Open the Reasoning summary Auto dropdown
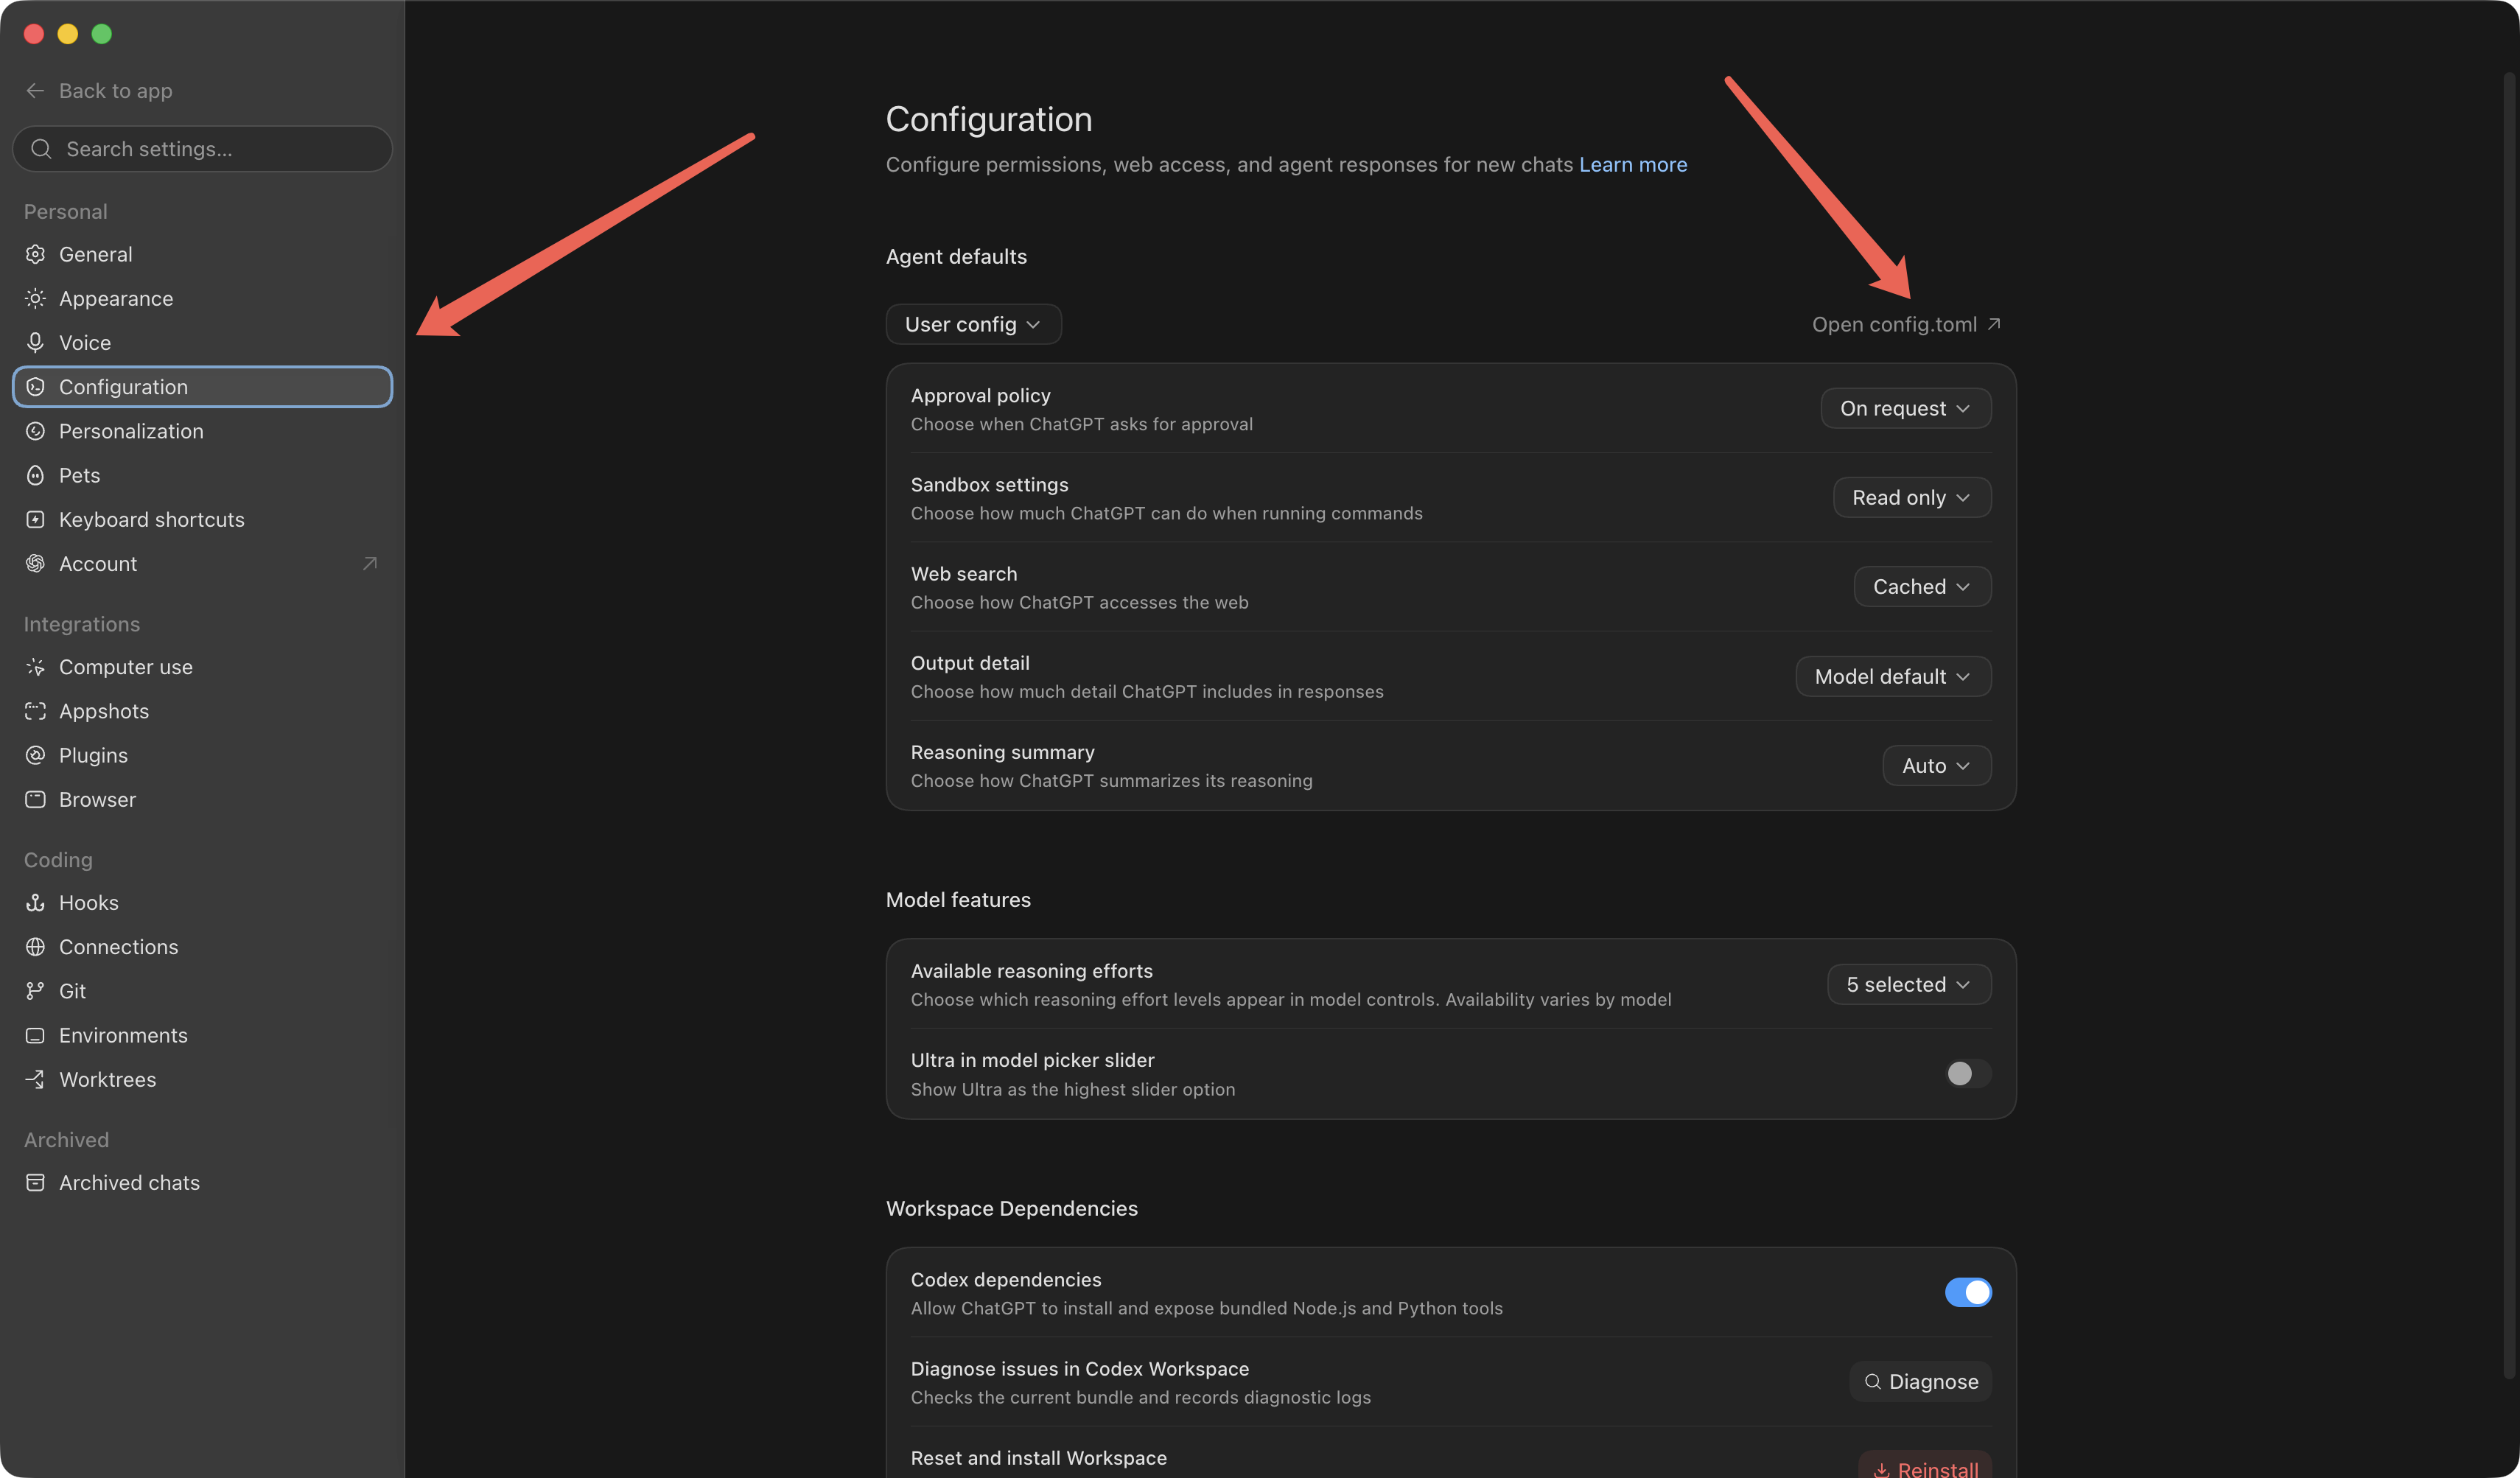The width and height of the screenshot is (2520, 1478). [1936, 765]
